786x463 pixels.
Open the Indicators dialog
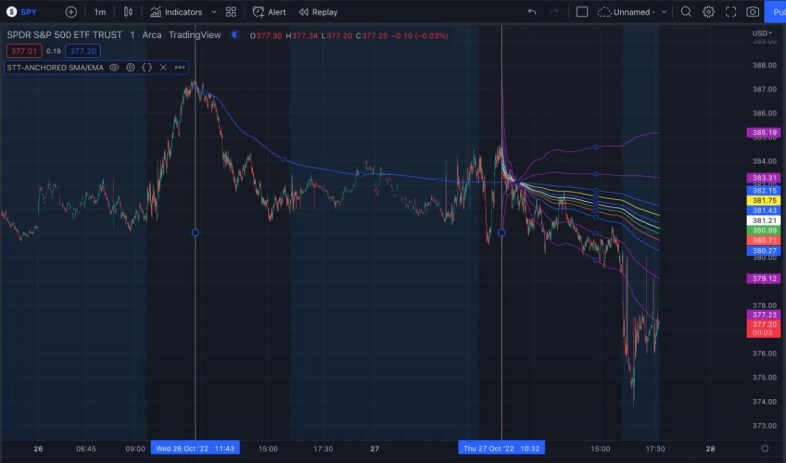pos(176,12)
